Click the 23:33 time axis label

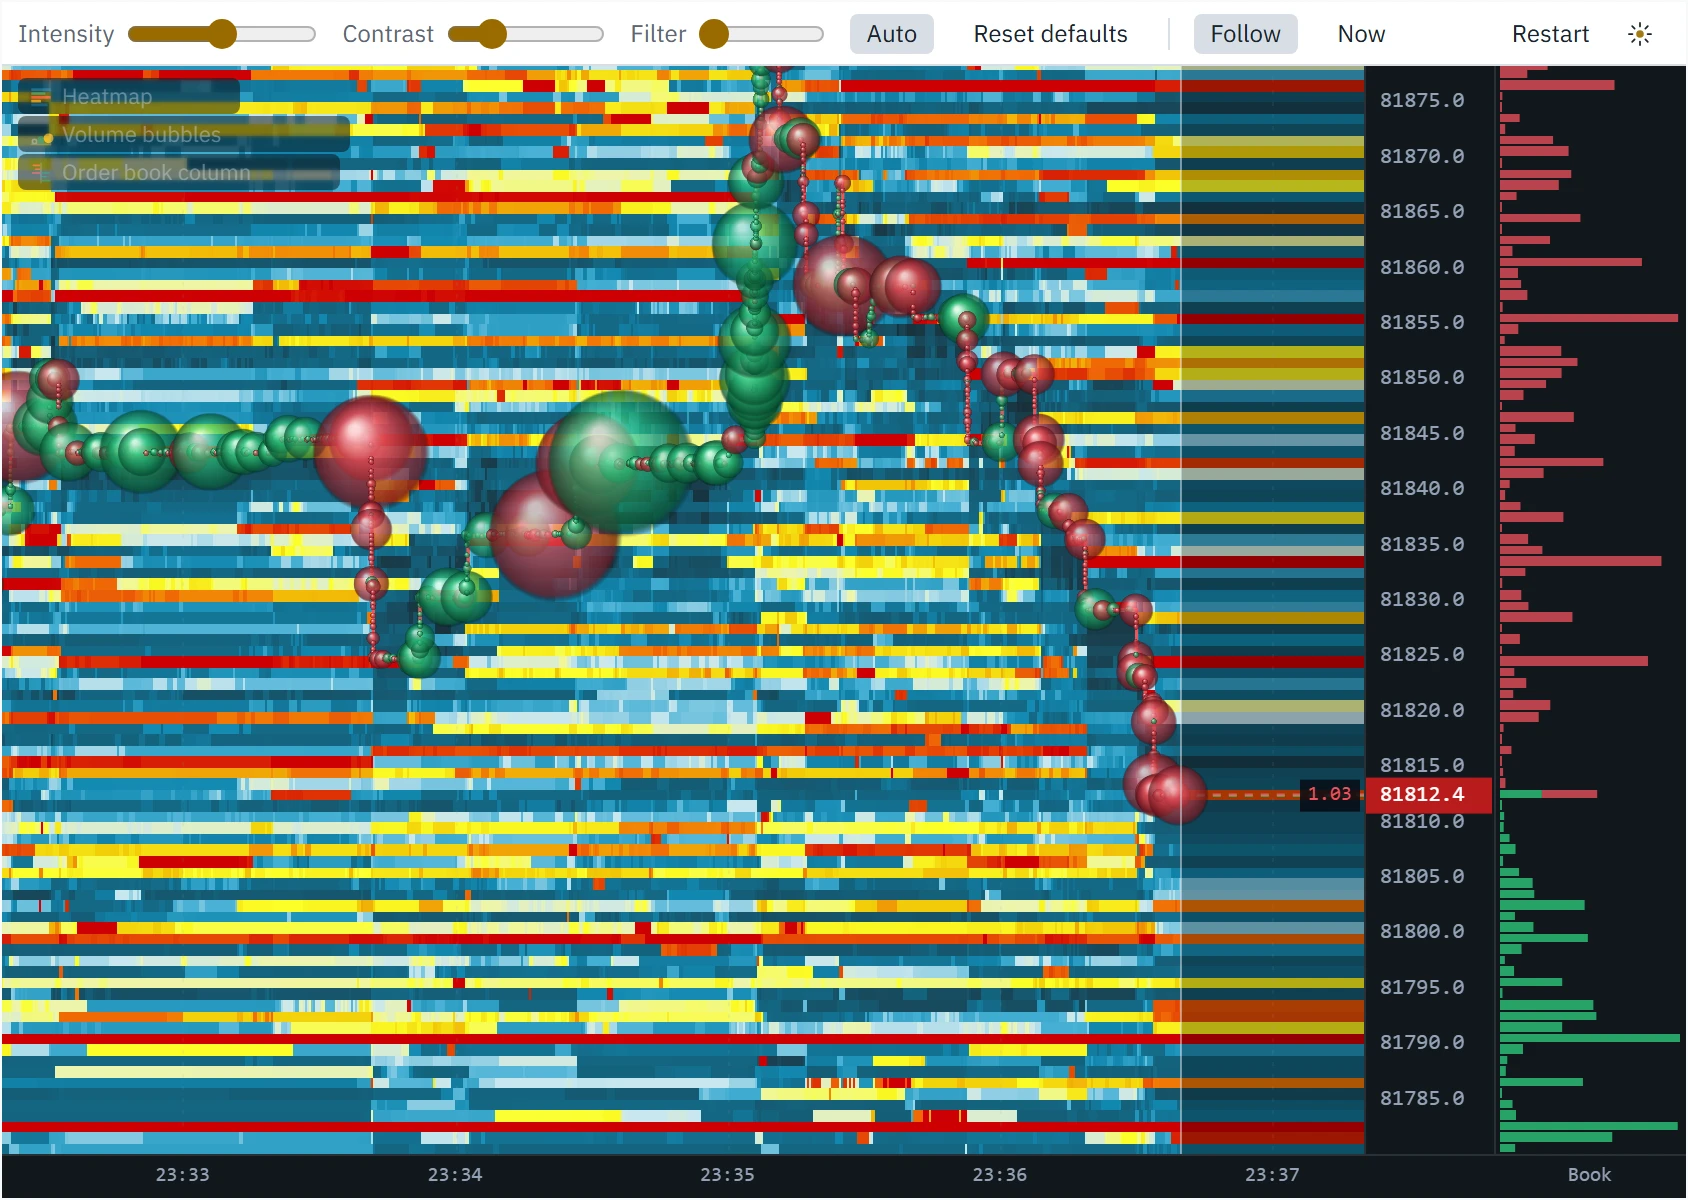tap(183, 1175)
